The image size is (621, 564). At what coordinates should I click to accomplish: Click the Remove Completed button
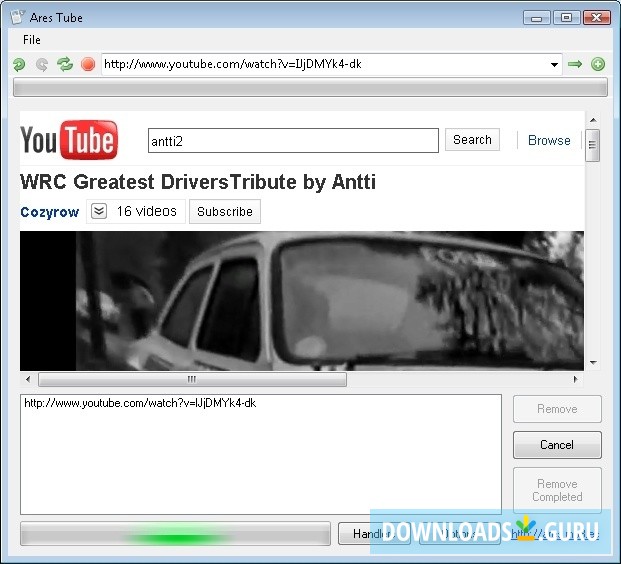(557, 490)
